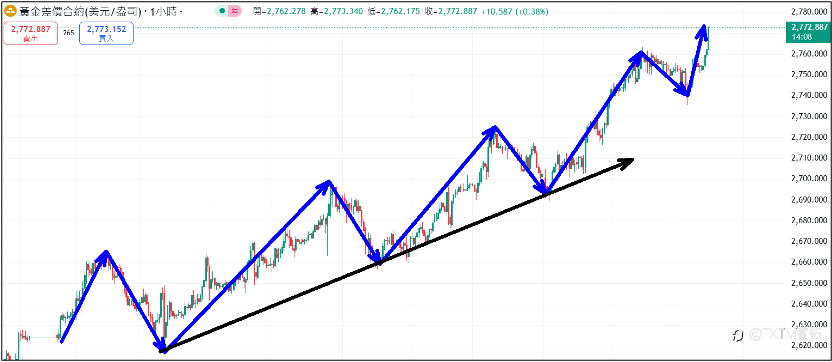Screen dimensions: 832x362
Task: Click the 2,760.000 price axis label
Action: coord(808,54)
